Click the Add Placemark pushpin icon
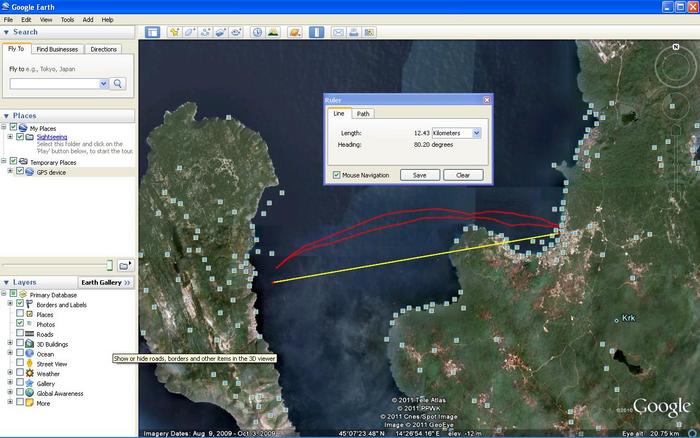The image size is (700, 438). click(175, 32)
